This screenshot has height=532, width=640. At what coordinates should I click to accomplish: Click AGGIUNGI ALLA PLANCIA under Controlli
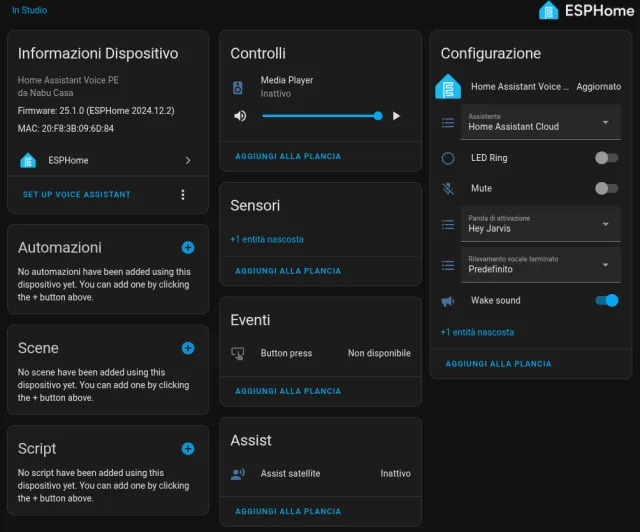click(288, 156)
